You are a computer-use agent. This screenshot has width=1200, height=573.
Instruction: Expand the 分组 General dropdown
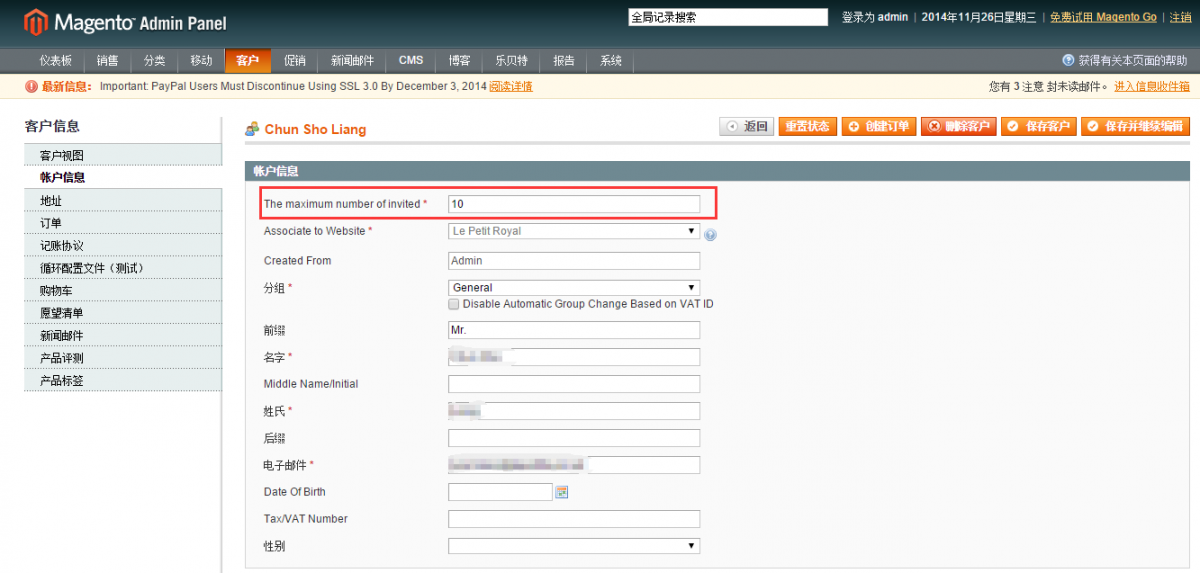tap(574, 287)
